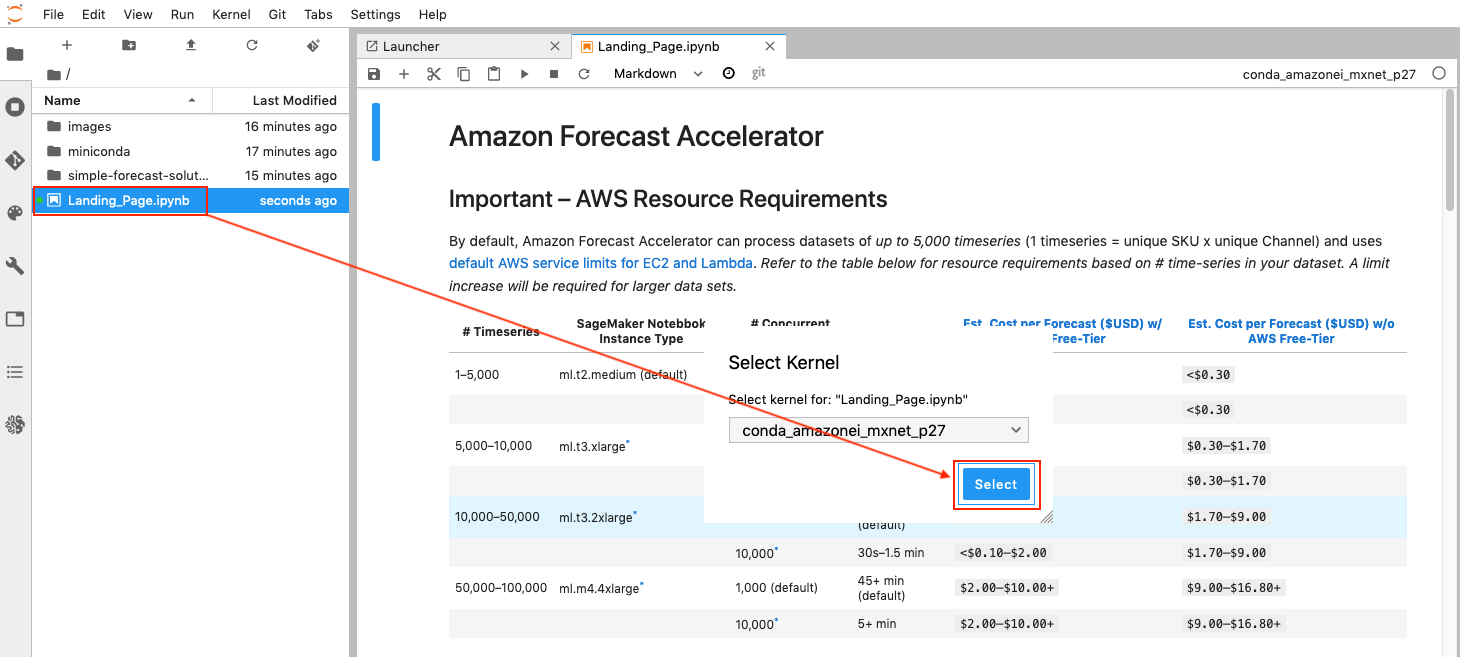The image size is (1460, 657).
Task: Click the <$0.10–$2.00 cost cell
Action: (1005, 552)
